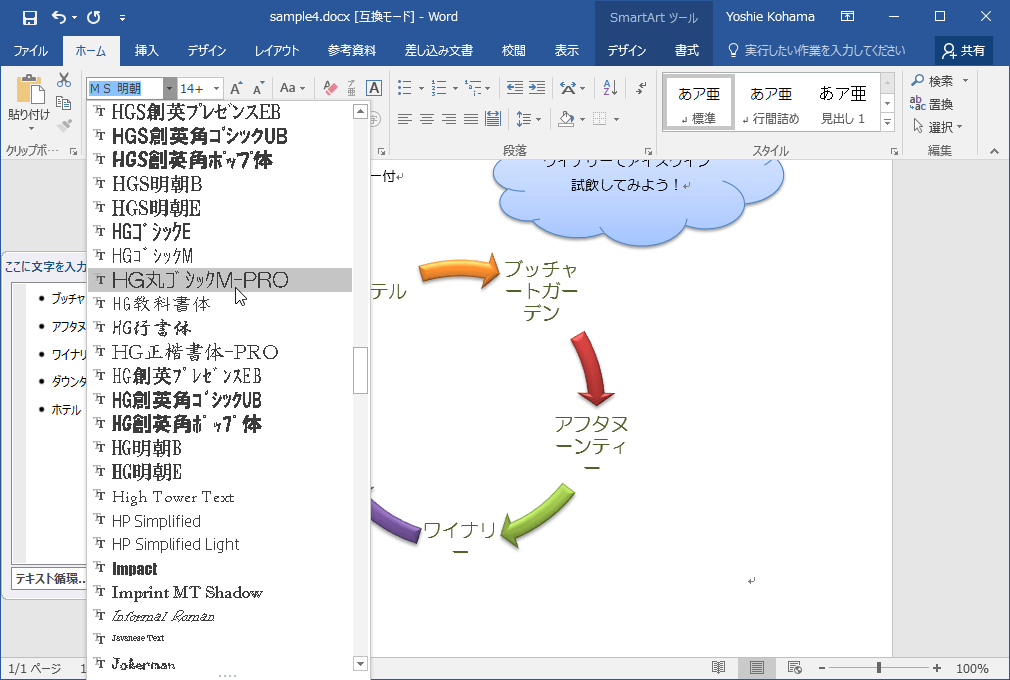The image size is (1010, 680).
Task: Choose the Jokerman font
Action: click(x=220, y=663)
